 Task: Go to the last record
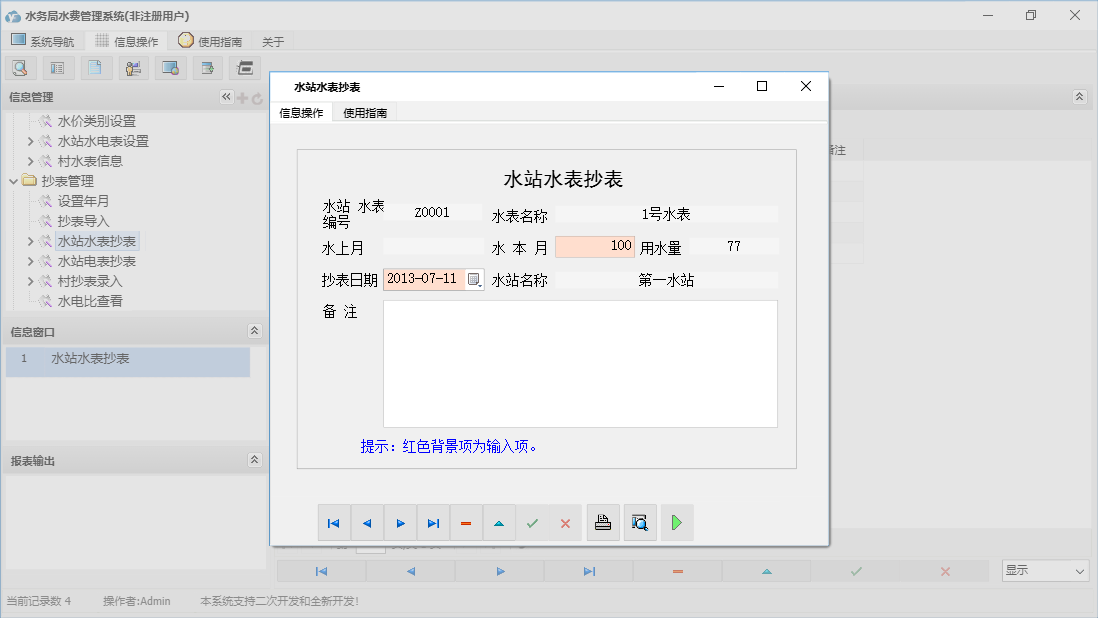click(433, 522)
